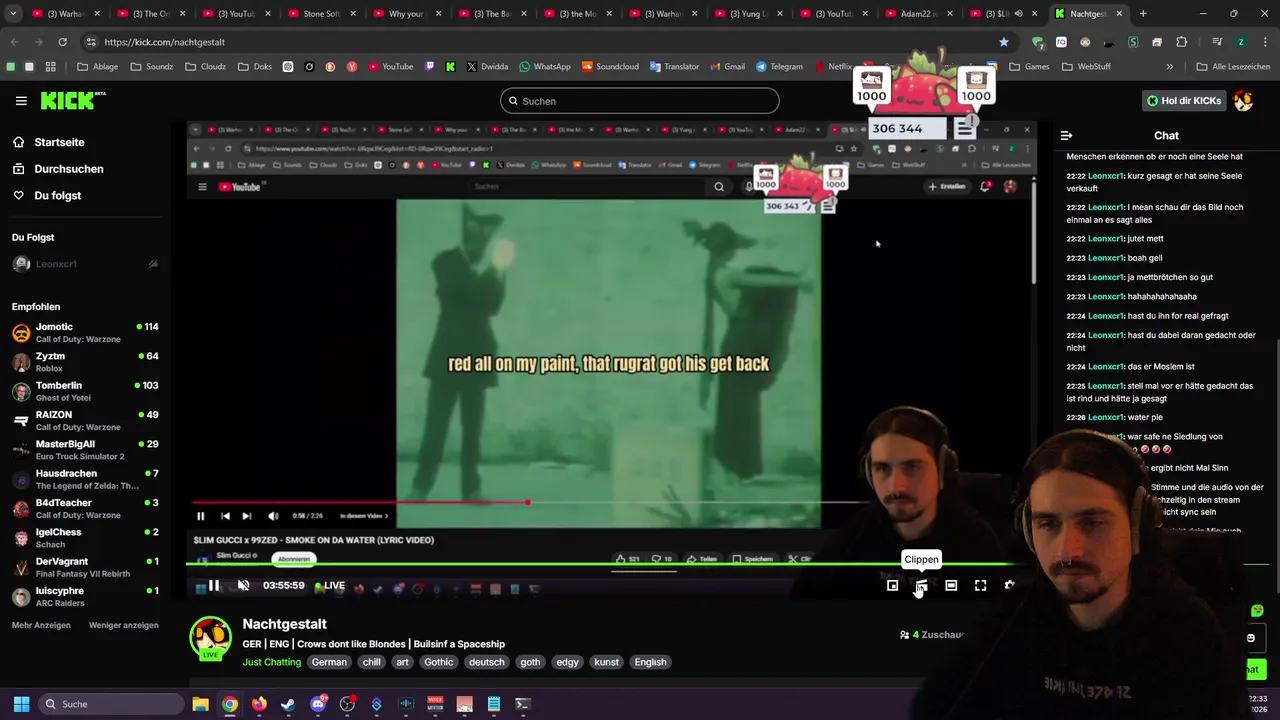
Task: Open the tab search dropdown arrow
Action: (11, 14)
